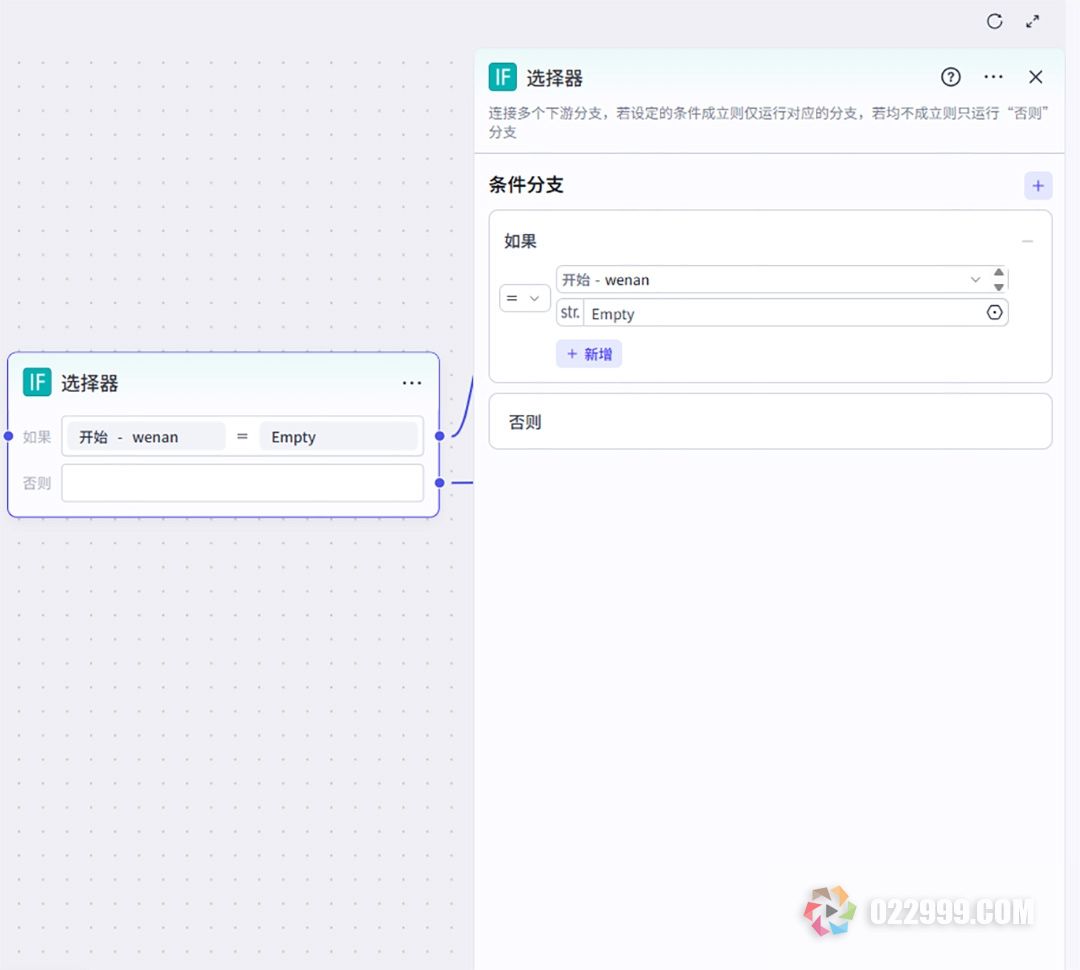This screenshot has width=1080, height=970.
Task: Click the str. type label
Action: [x=570, y=313]
